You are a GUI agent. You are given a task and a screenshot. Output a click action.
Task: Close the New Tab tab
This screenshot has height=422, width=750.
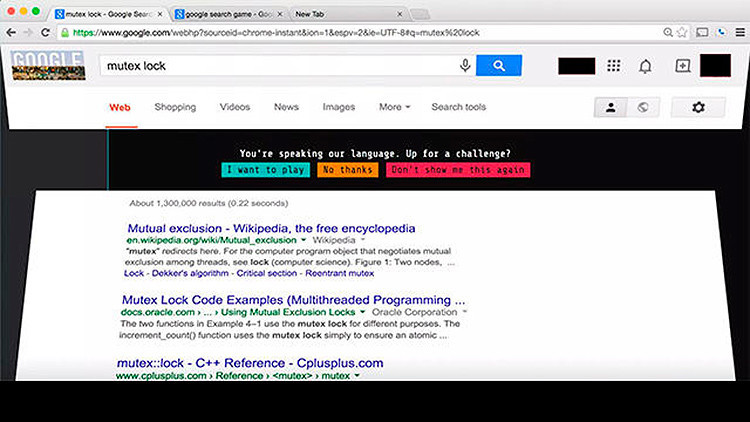coord(399,14)
